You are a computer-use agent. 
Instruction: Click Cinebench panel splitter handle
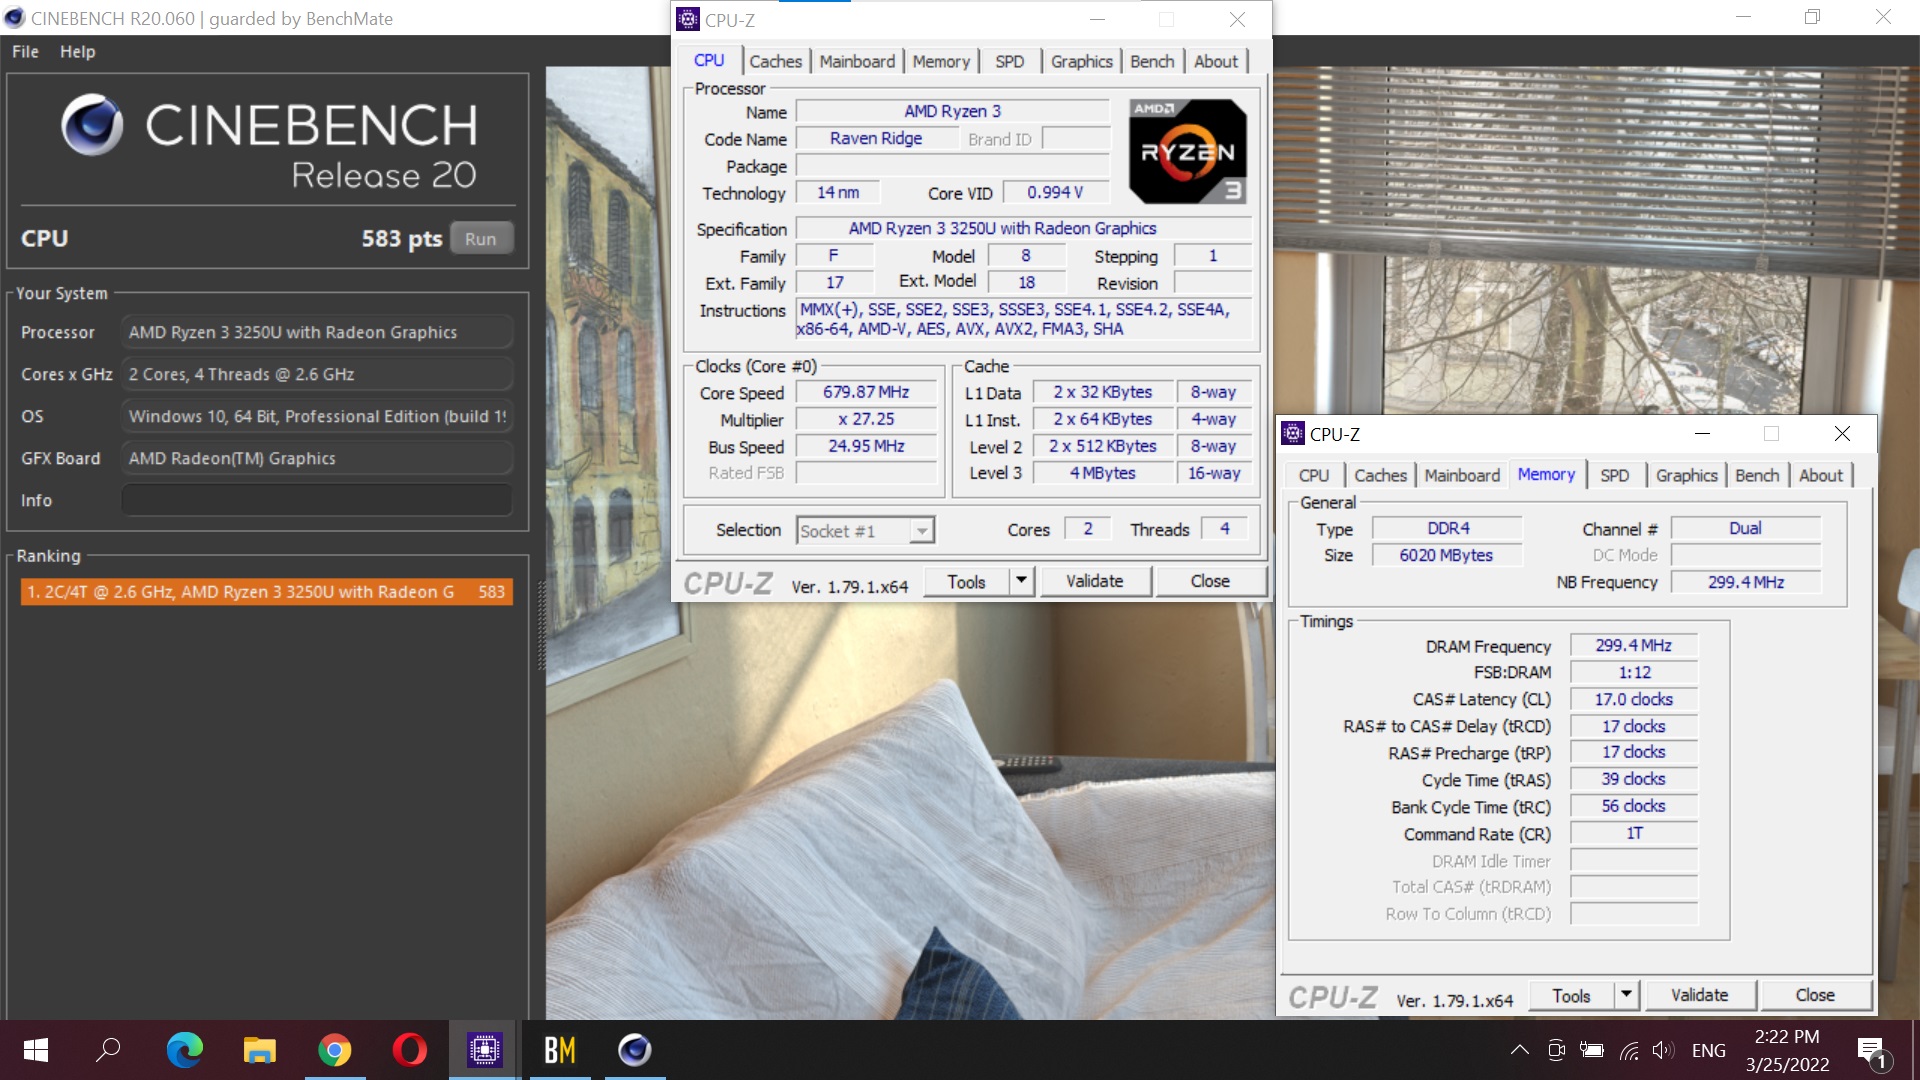click(541, 625)
